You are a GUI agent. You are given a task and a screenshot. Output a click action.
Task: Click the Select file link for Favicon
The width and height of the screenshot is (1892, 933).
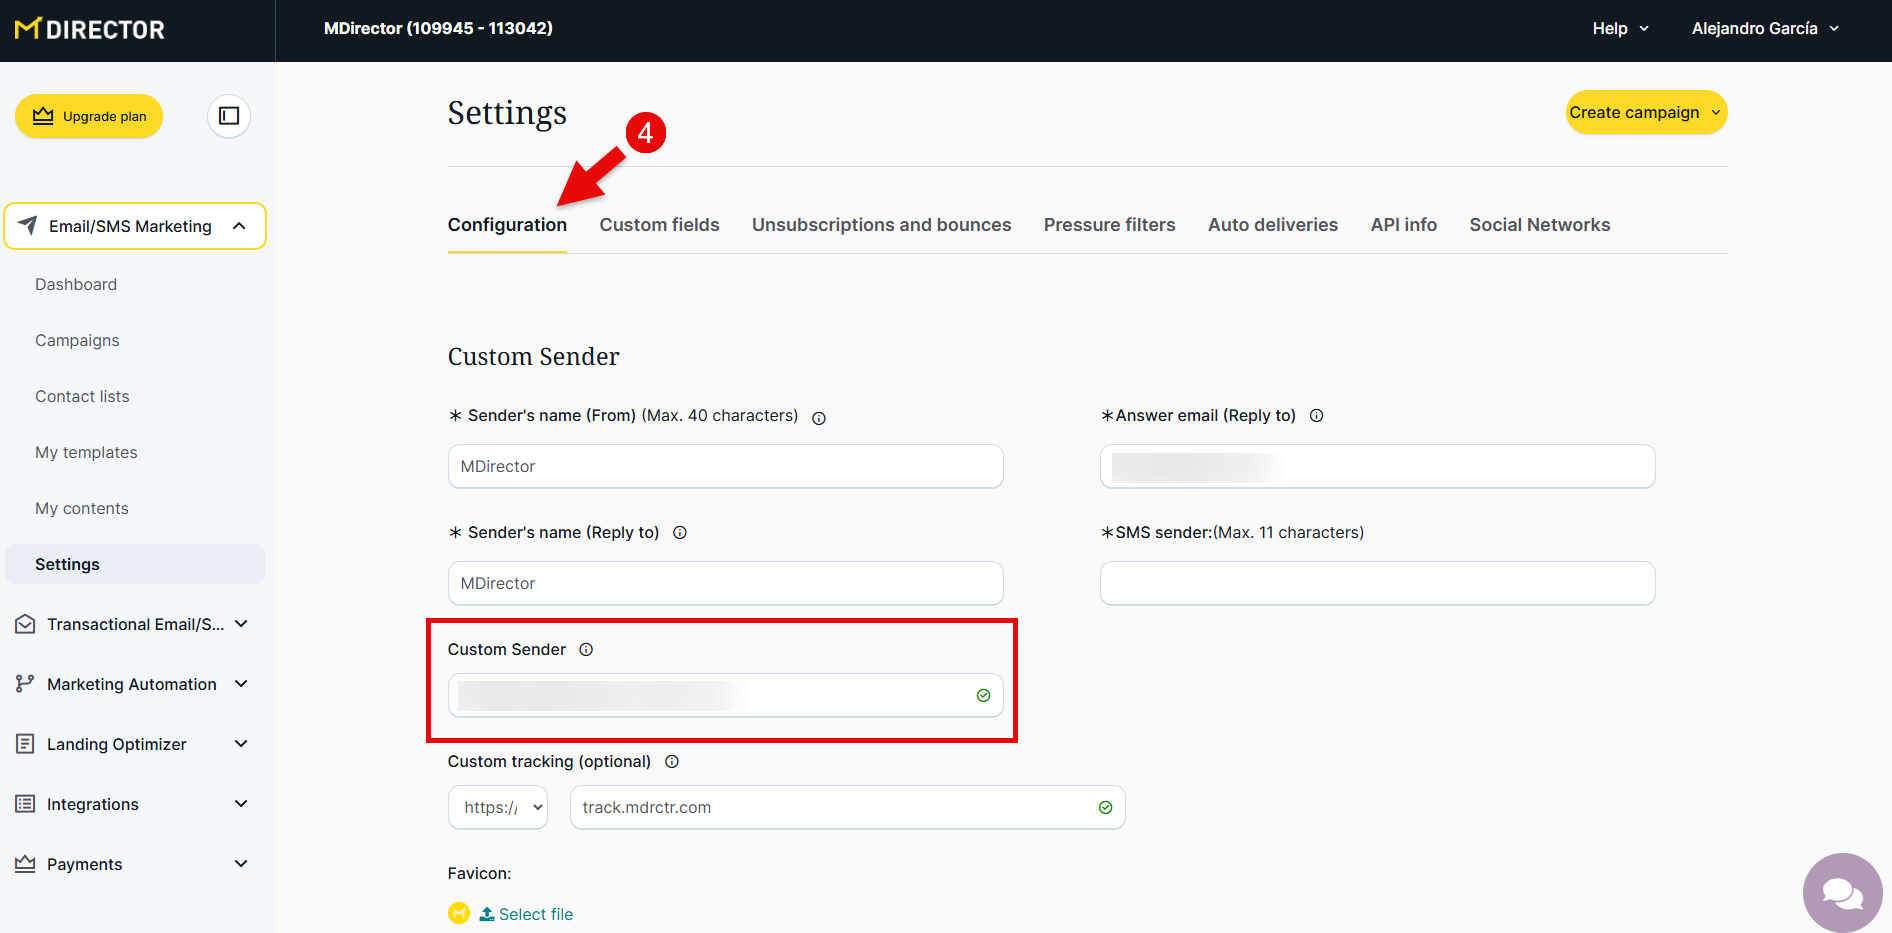[535, 914]
